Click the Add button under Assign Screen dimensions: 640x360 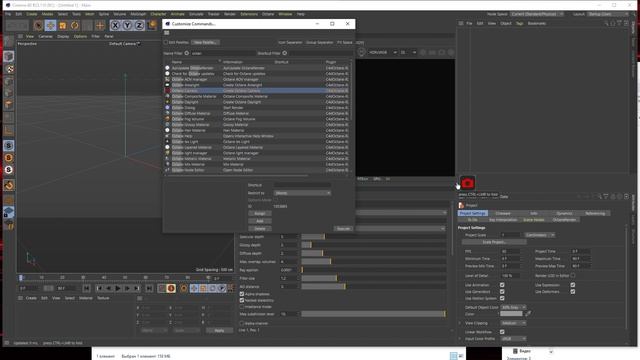coord(260,221)
